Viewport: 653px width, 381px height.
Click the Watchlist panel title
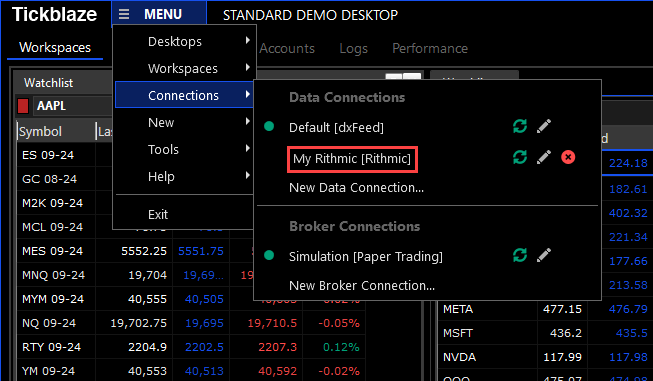48,83
